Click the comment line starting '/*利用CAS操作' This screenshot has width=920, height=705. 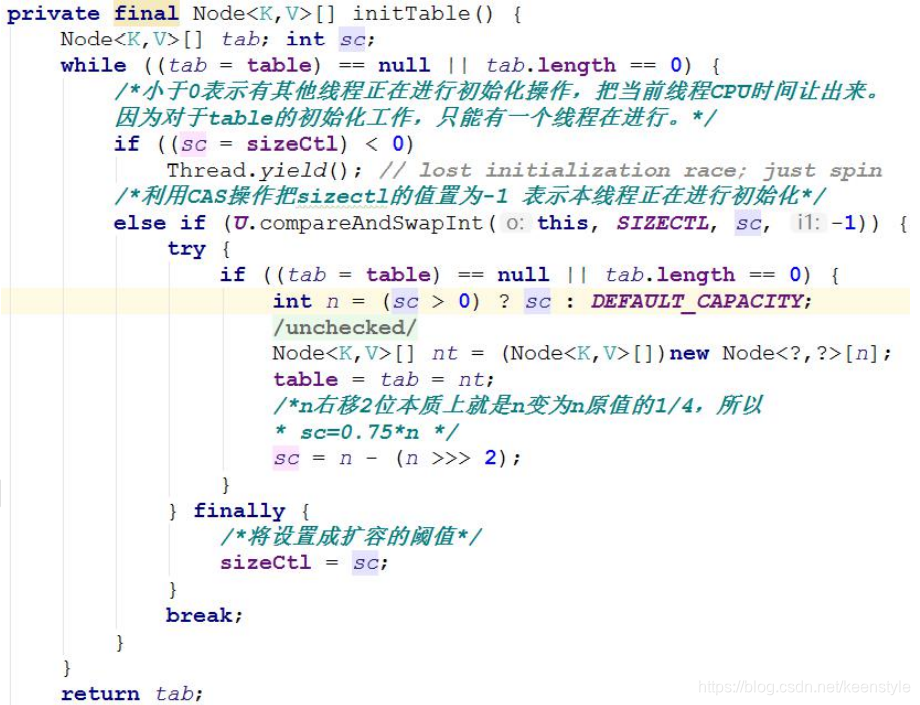pyautogui.click(x=469, y=196)
